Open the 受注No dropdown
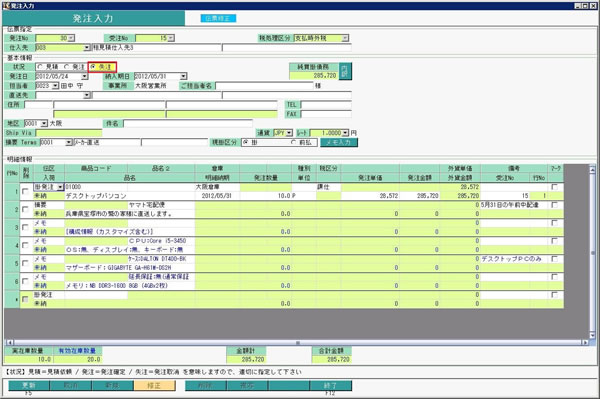 (171, 38)
